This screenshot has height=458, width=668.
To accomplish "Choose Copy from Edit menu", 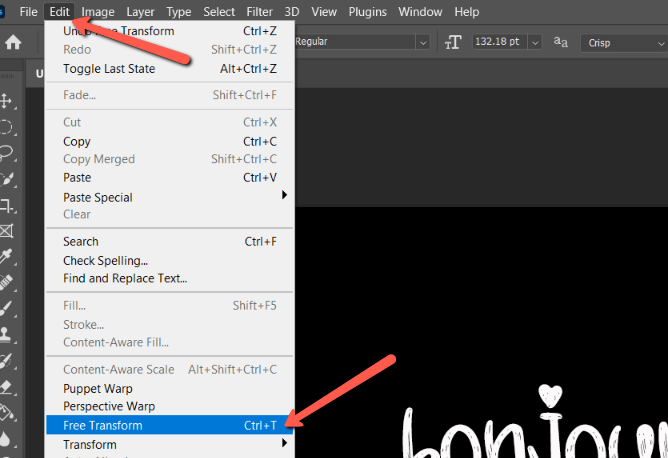I will click(x=170, y=141).
